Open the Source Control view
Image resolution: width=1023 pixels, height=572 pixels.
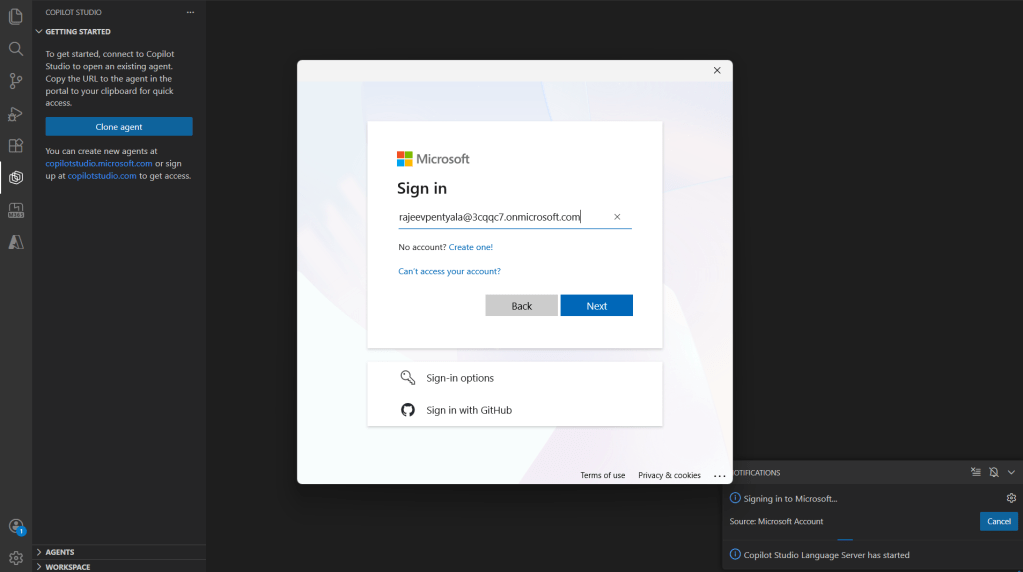point(16,81)
